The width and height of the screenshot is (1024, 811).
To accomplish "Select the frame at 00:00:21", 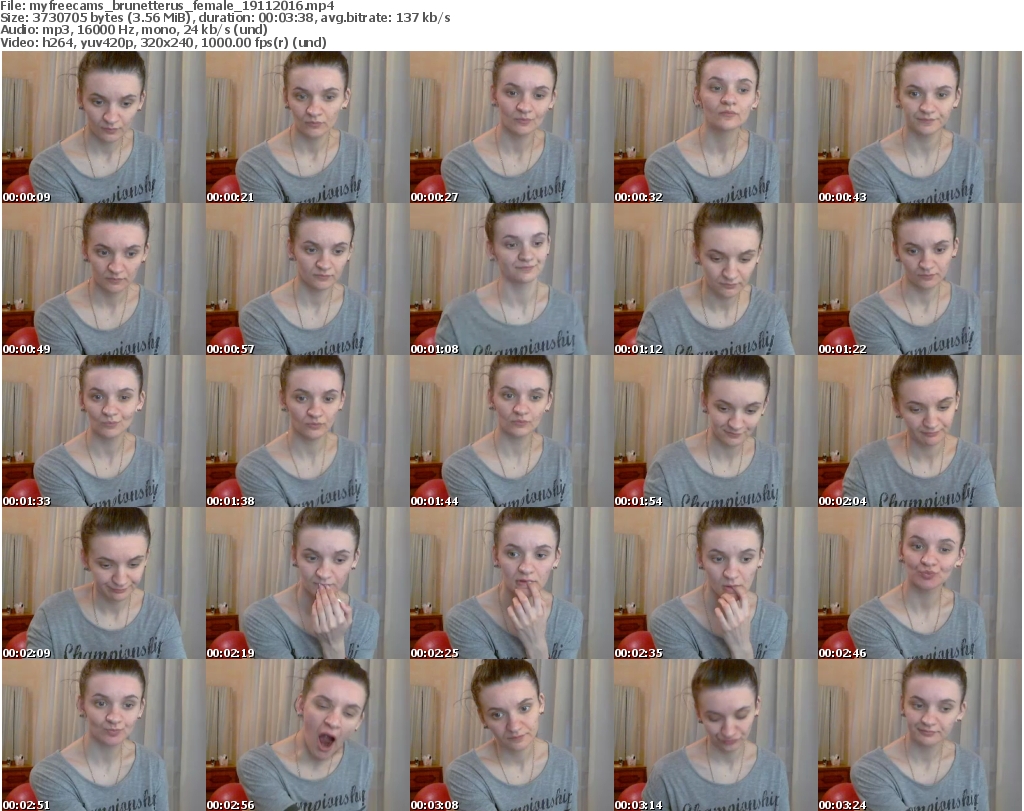I will click(x=307, y=127).
